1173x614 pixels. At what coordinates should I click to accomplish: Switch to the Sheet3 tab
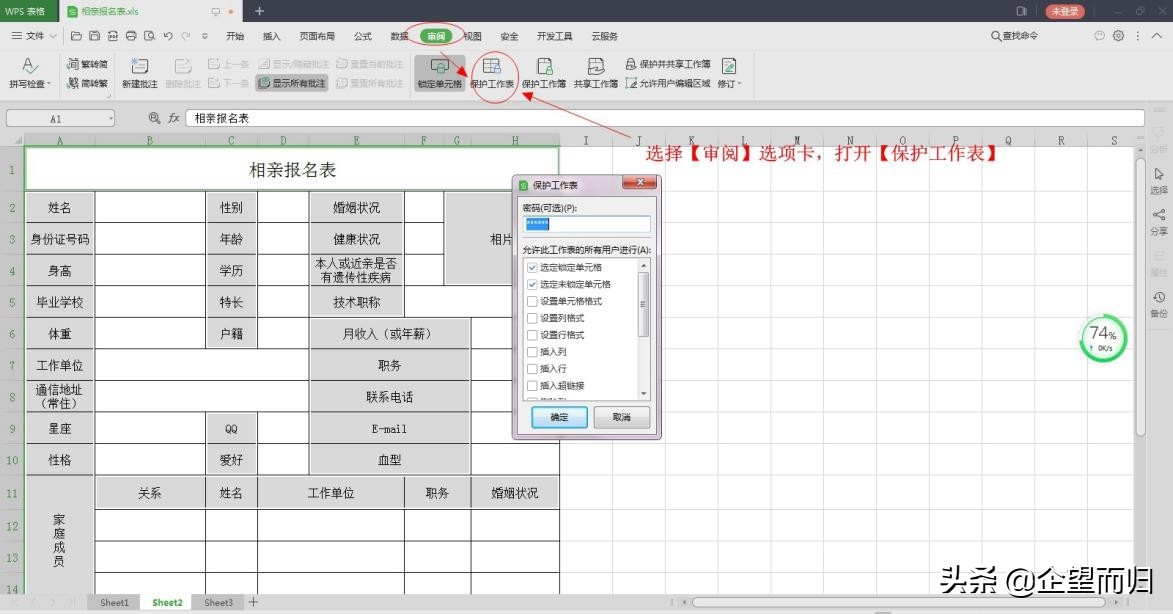pyautogui.click(x=218, y=602)
